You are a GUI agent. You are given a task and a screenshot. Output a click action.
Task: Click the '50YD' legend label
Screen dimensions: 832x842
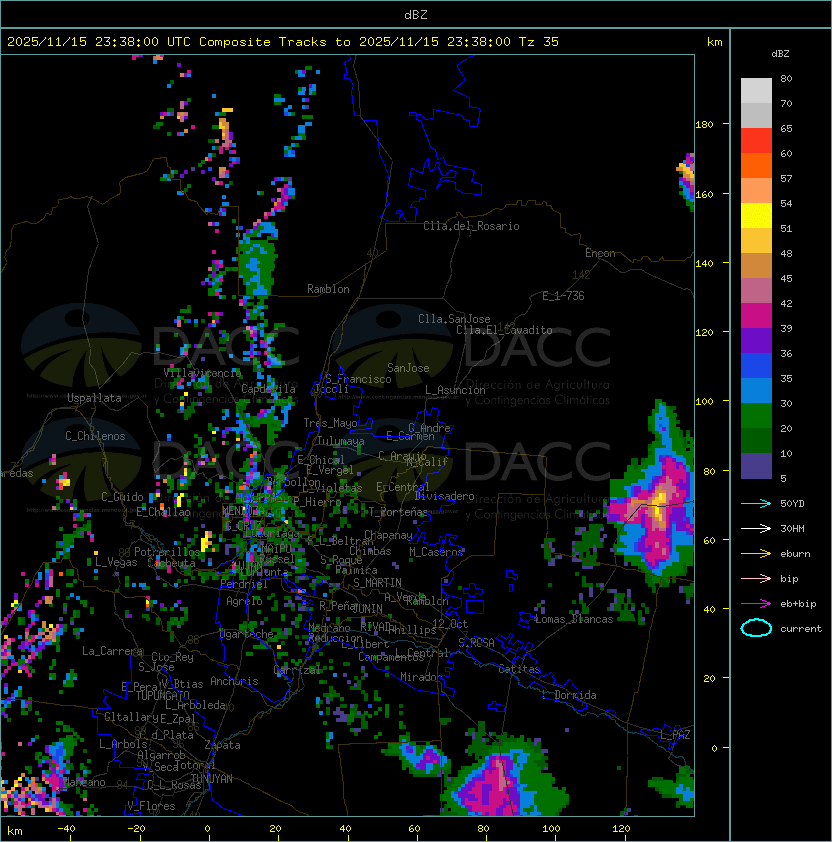pos(792,504)
